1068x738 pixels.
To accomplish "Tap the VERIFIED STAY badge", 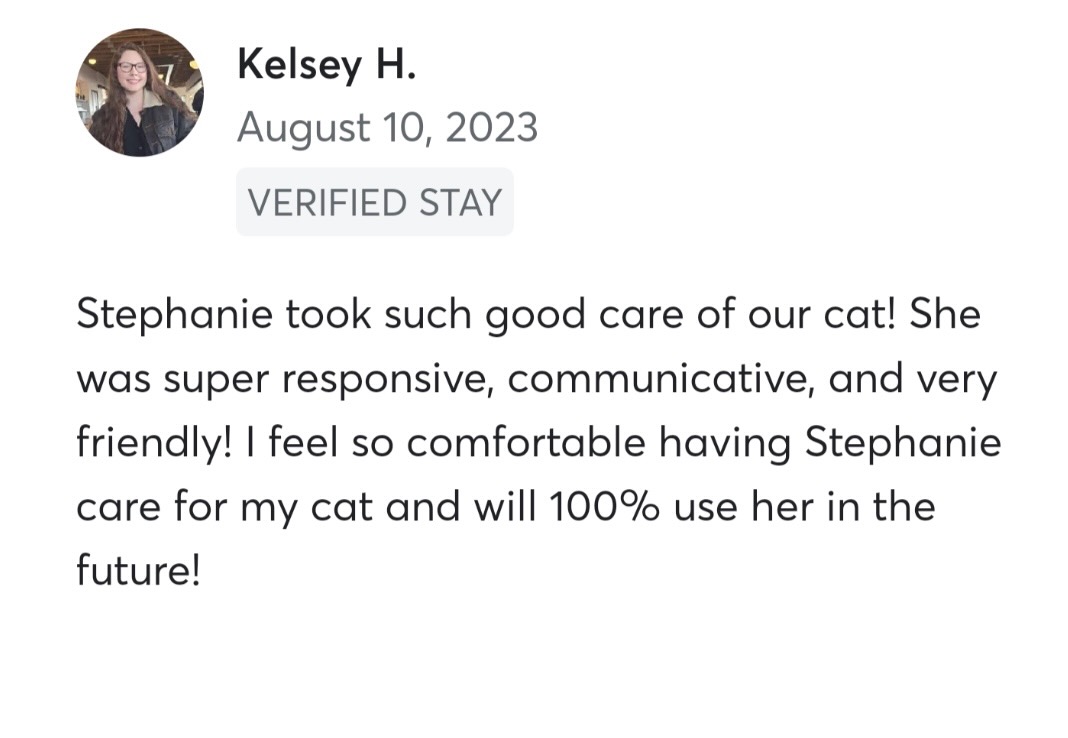I will (x=374, y=202).
